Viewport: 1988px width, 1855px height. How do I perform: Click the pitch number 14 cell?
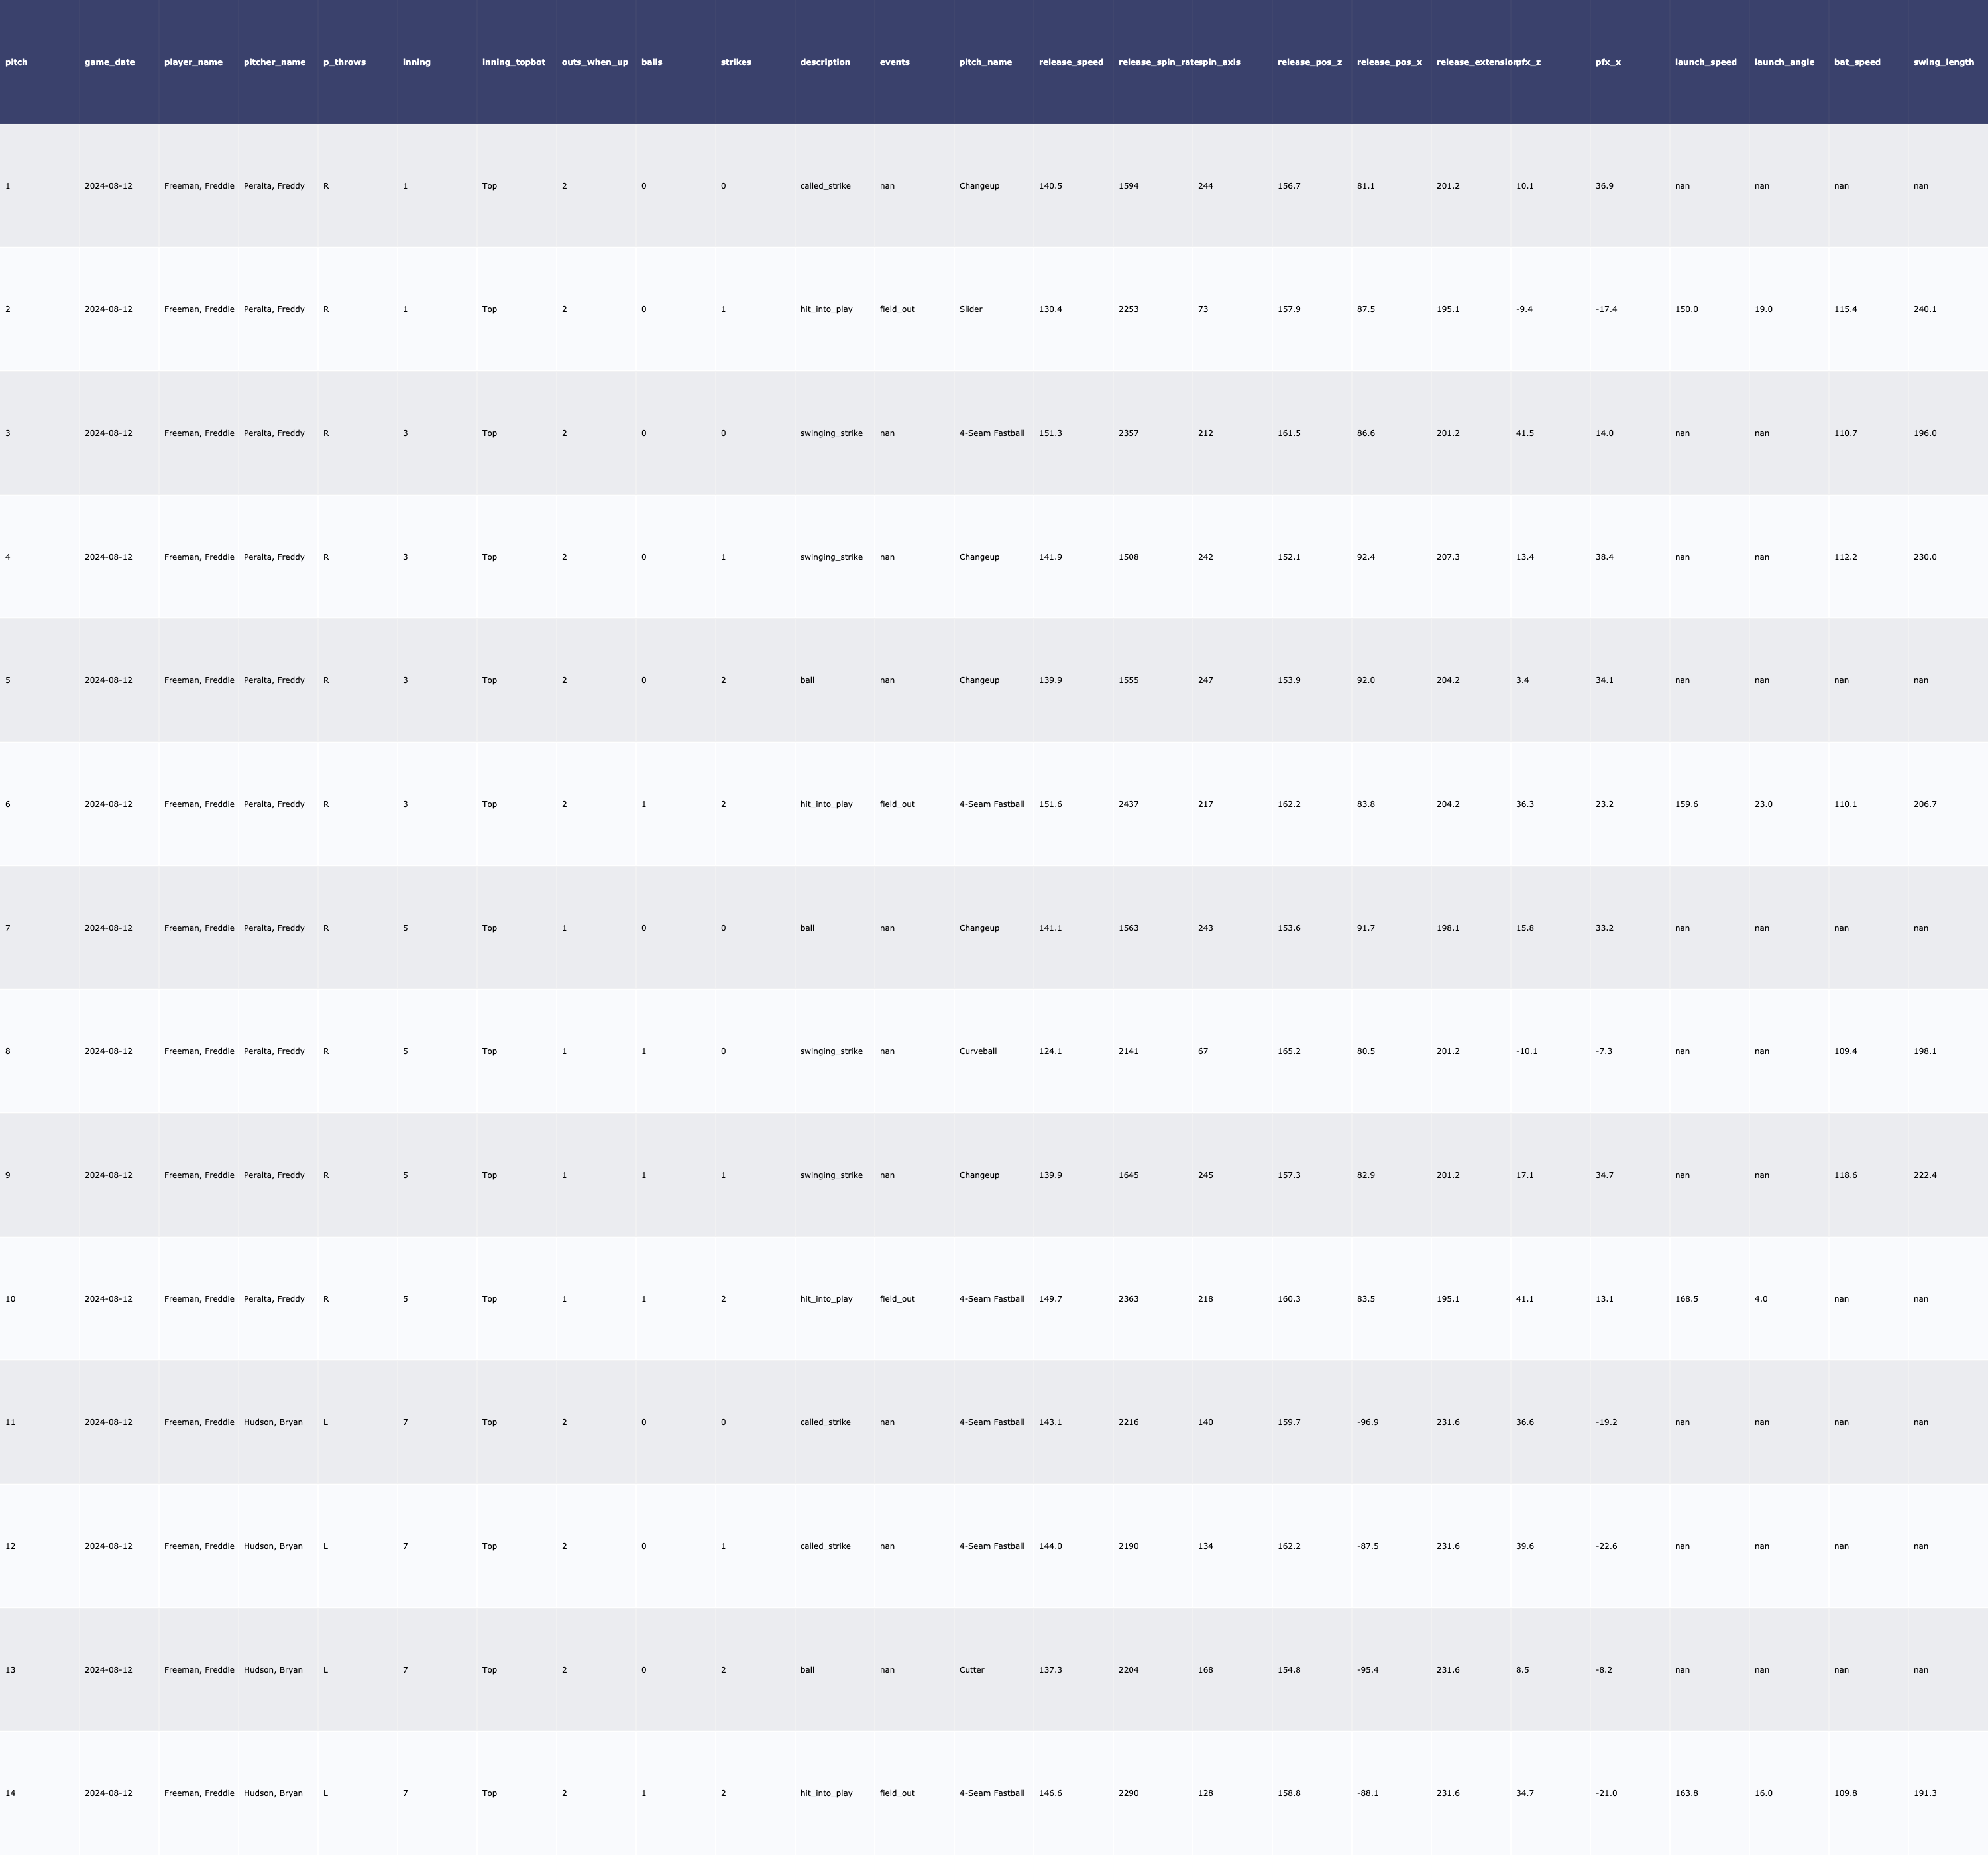(x=10, y=1793)
